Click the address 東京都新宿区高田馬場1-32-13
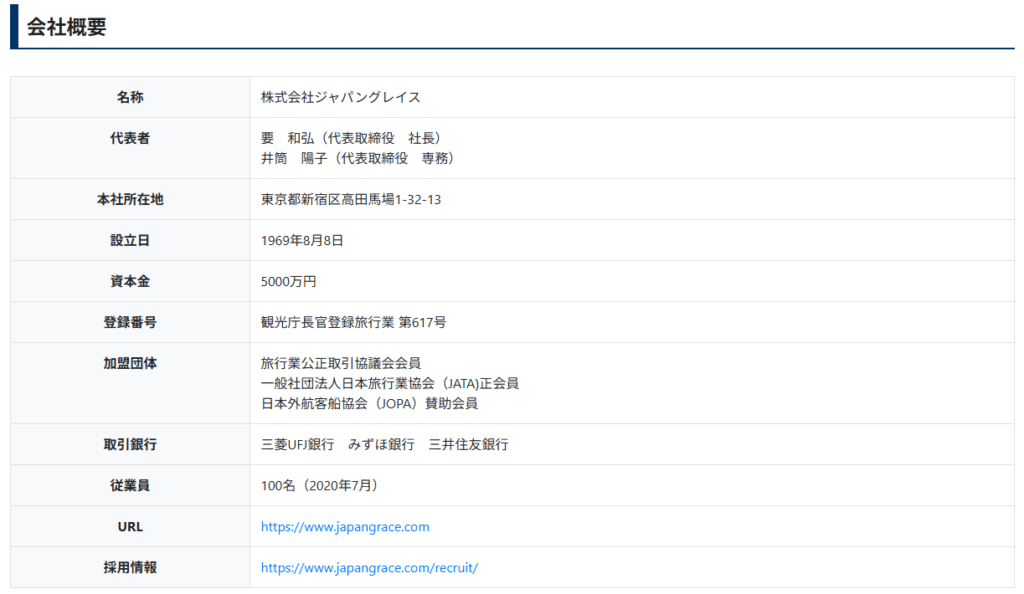 click(x=350, y=200)
